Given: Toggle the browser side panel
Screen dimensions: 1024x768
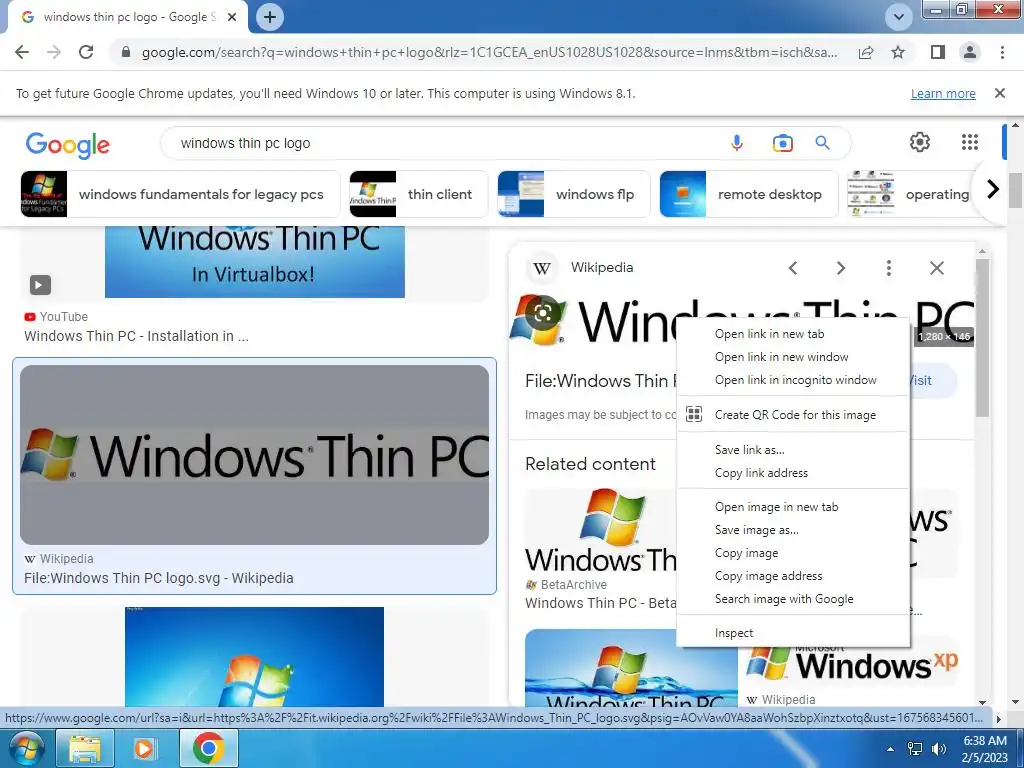Looking at the screenshot, I should click(938, 52).
